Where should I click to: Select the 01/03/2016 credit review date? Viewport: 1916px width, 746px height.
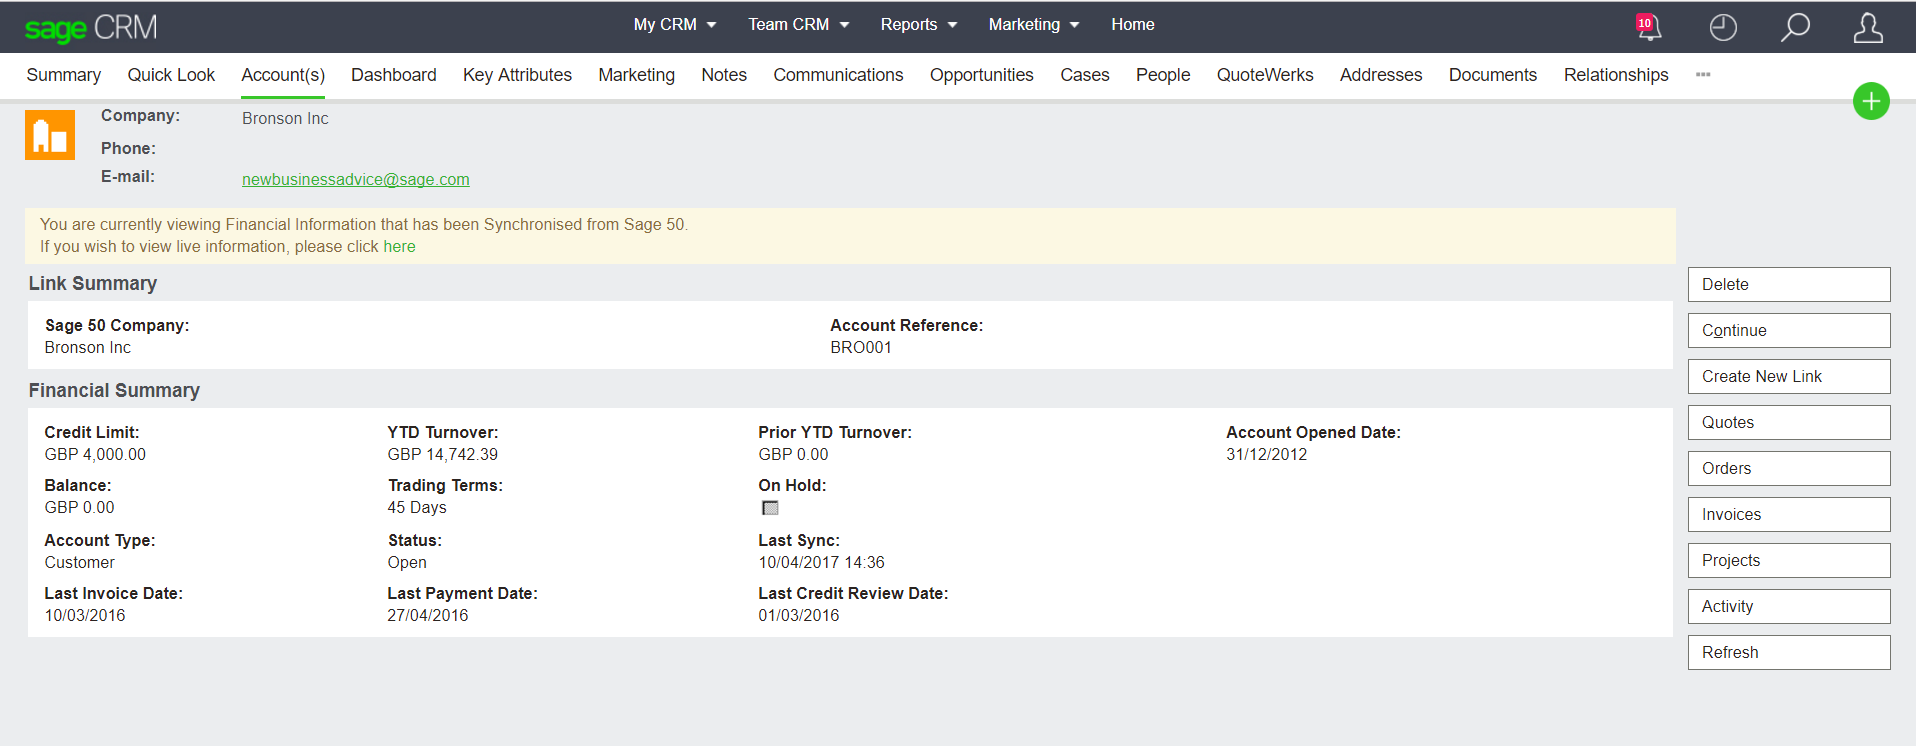pyautogui.click(x=799, y=616)
